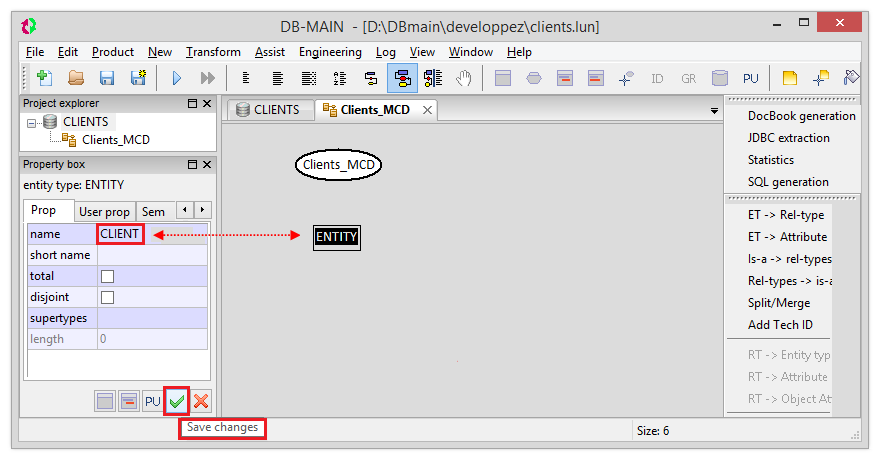878x458 pixels.
Task: Click the Save floppy disk icon
Action: [106, 78]
